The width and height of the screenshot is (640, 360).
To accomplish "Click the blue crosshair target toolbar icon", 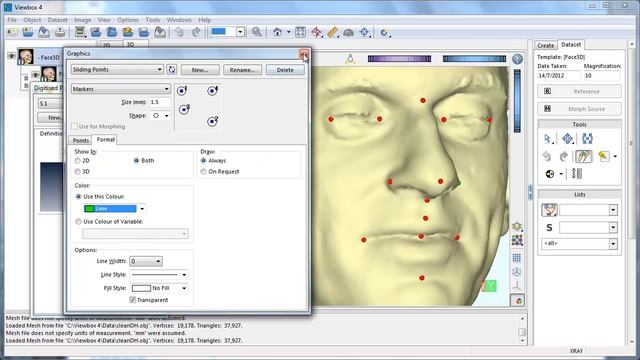I will [x=364, y=32].
